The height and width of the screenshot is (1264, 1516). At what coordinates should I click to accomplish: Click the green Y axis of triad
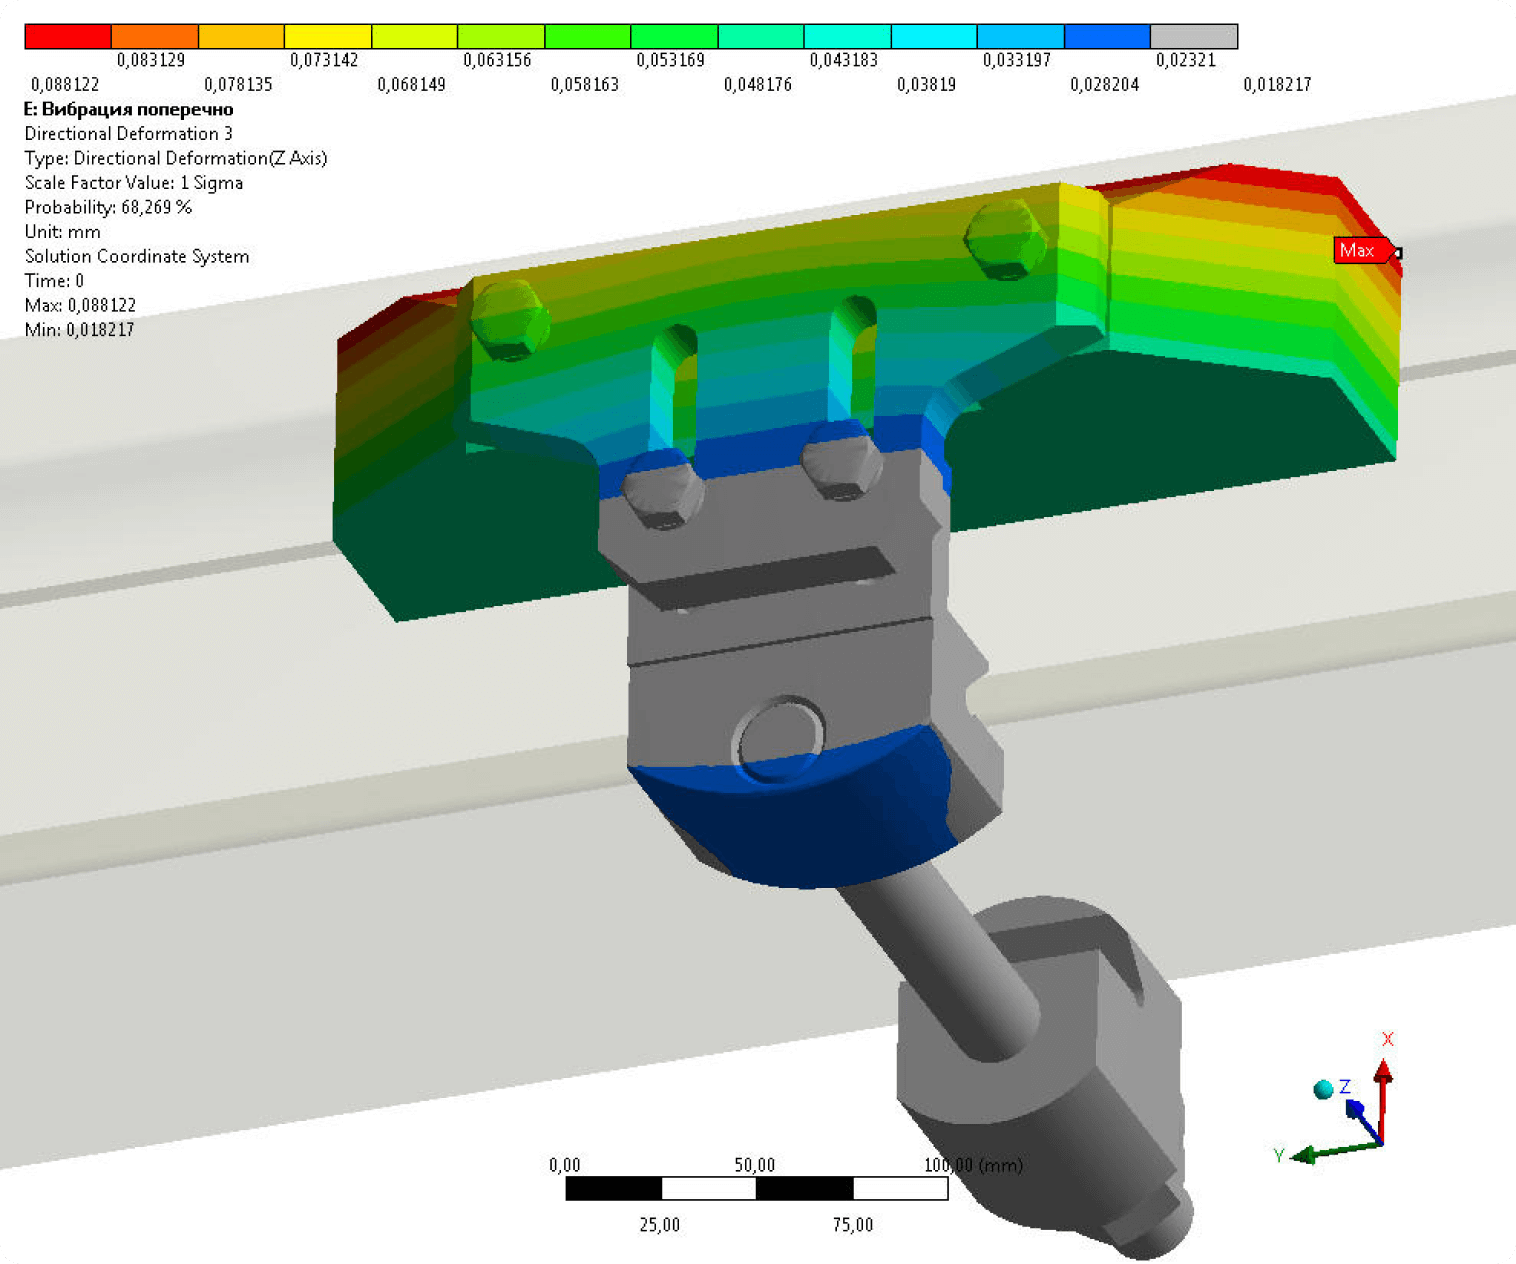coord(1335,1152)
